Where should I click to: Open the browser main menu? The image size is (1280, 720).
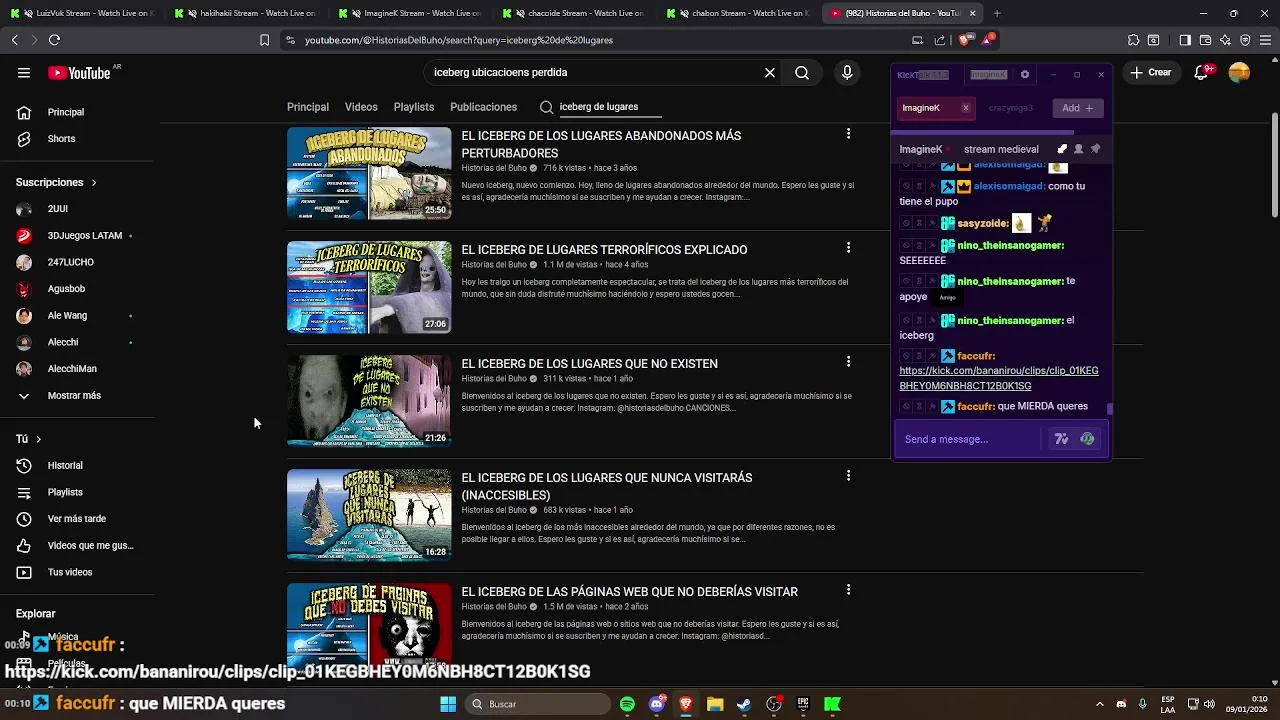(1265, 40)
